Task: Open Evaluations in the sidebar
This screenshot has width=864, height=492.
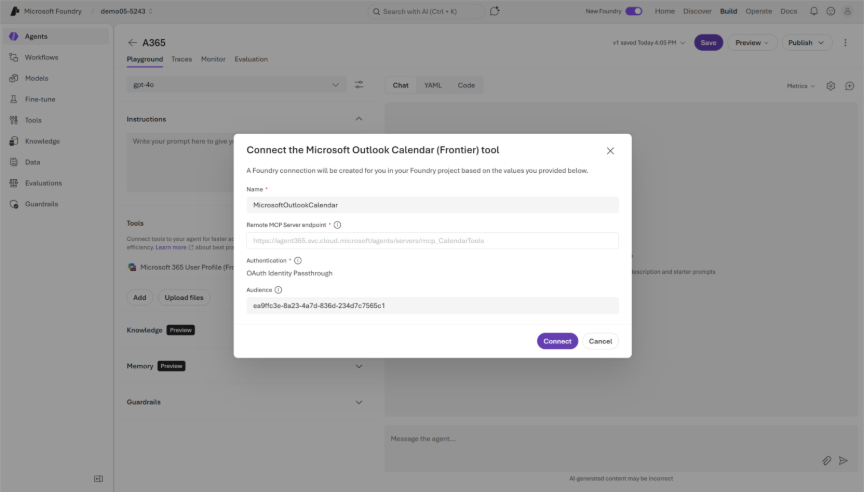Action: point(55,183)
